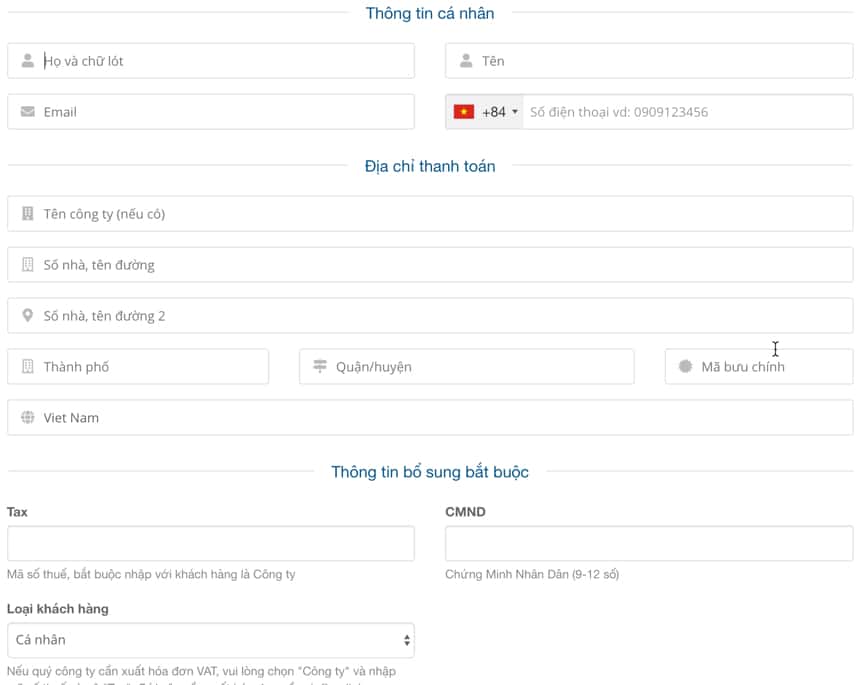The height and width of the screenshot is (685, 862).
Task: Click the person icon beside Họ và chữ lót
Action: click(27, 61)
